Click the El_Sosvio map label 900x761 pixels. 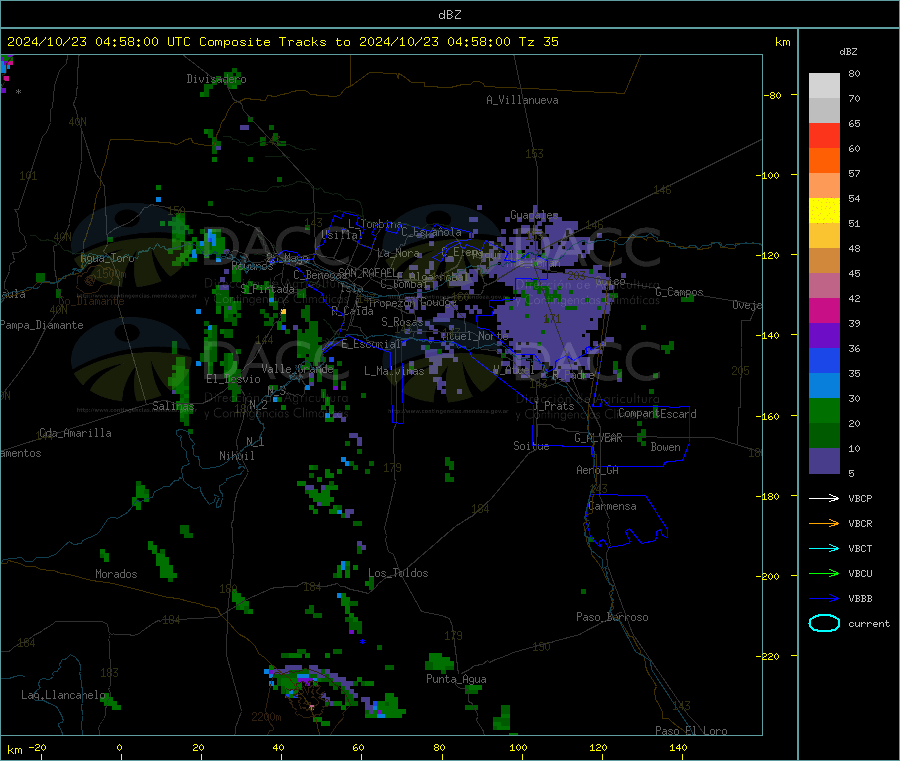pyautogui.click(x=233, y=379)
